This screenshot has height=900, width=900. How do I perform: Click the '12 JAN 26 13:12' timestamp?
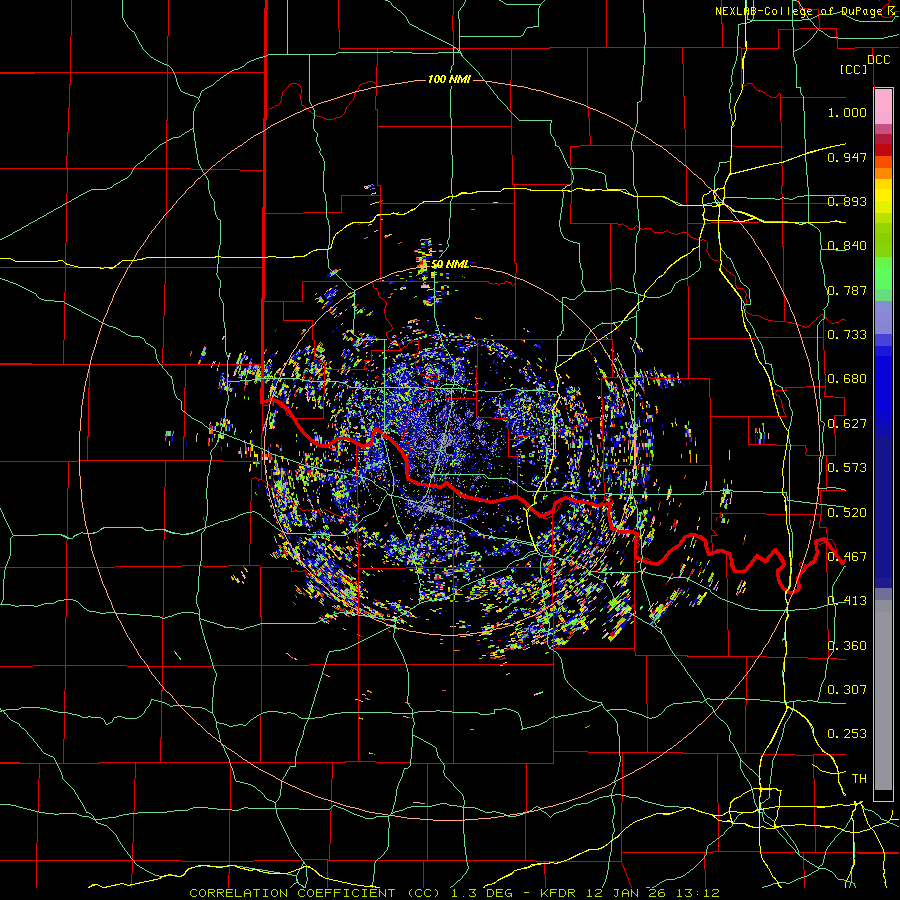tap(653, 893)
